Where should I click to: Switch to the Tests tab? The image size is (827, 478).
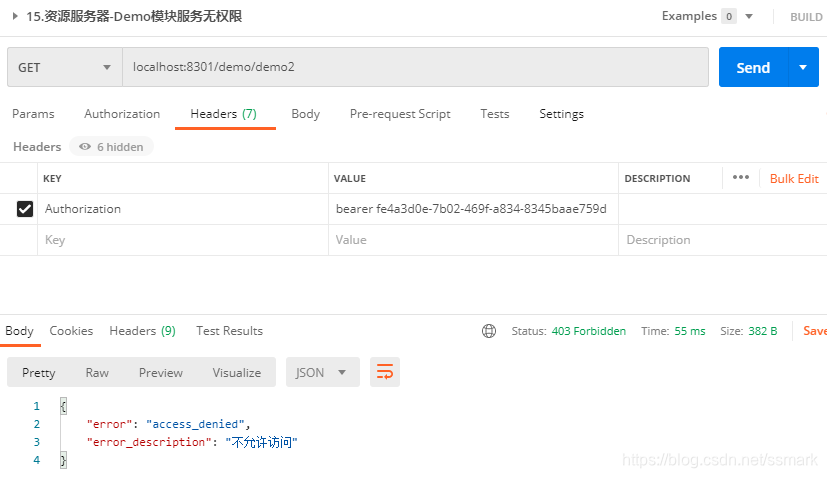point(495,114)
